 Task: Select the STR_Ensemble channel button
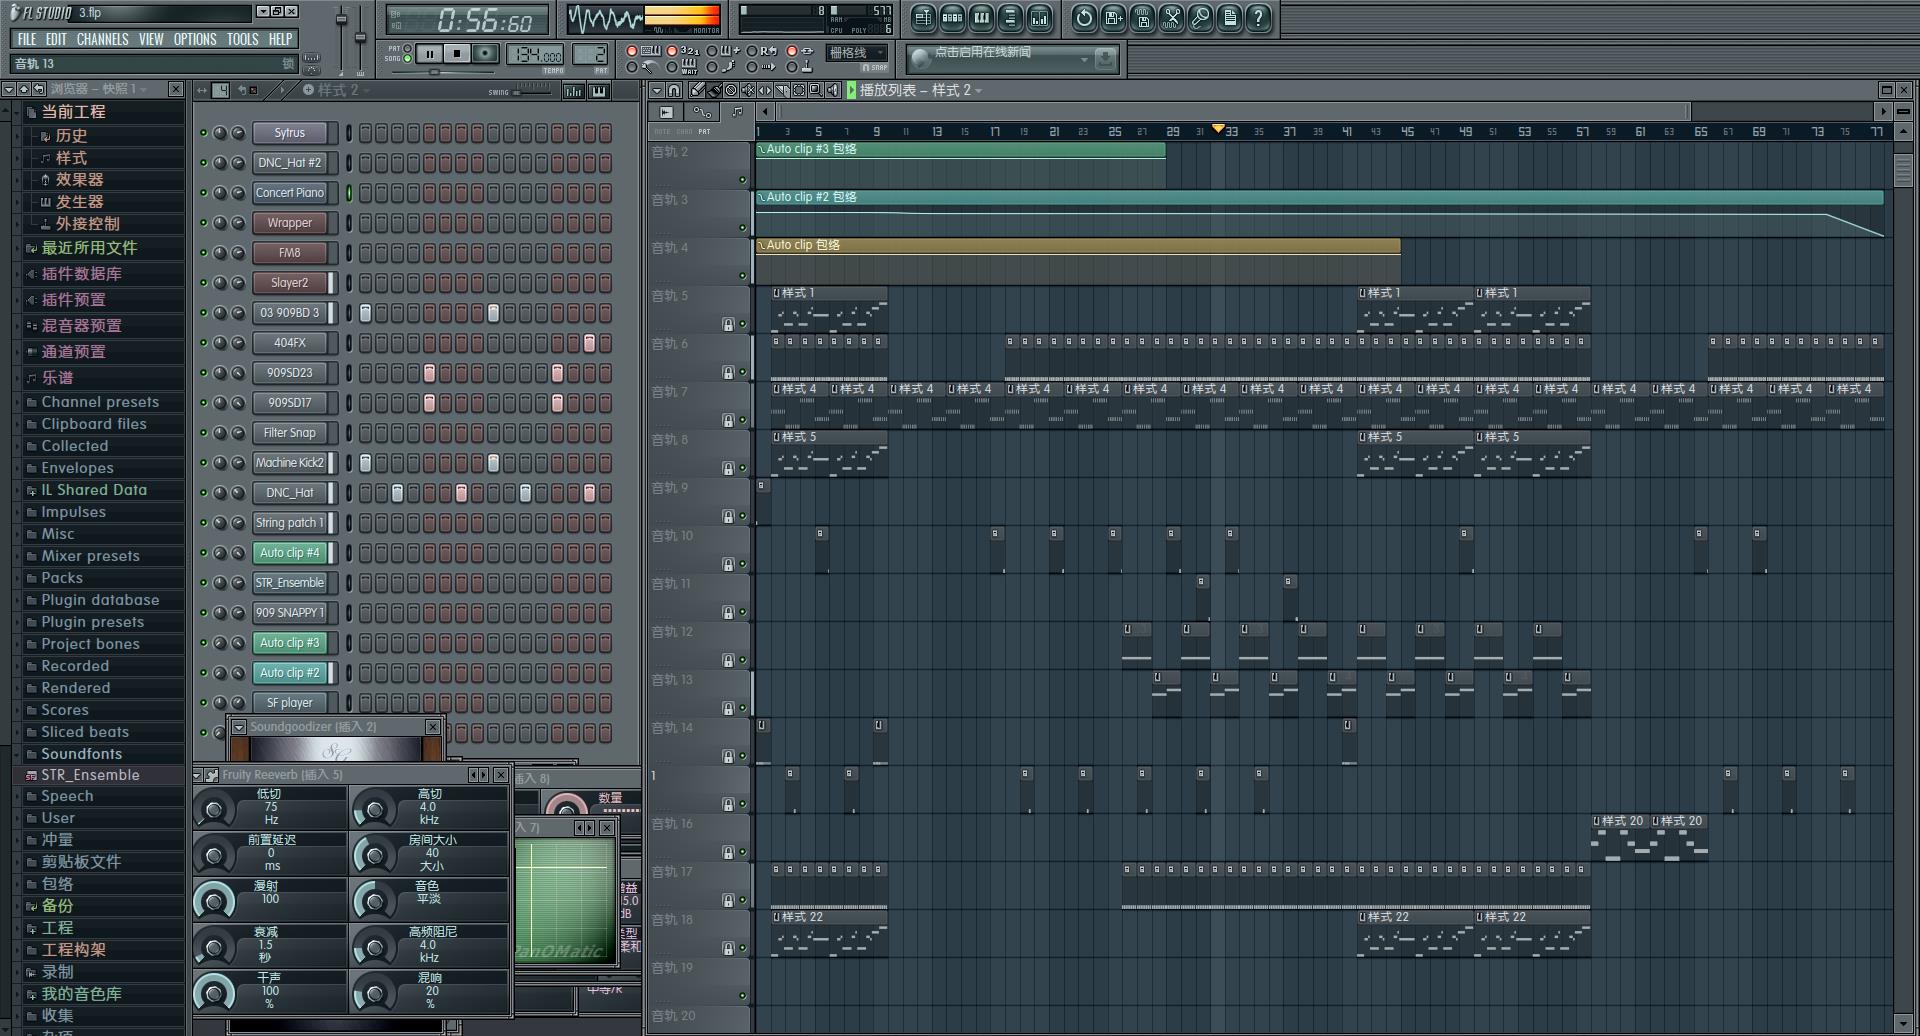[290, 583]
